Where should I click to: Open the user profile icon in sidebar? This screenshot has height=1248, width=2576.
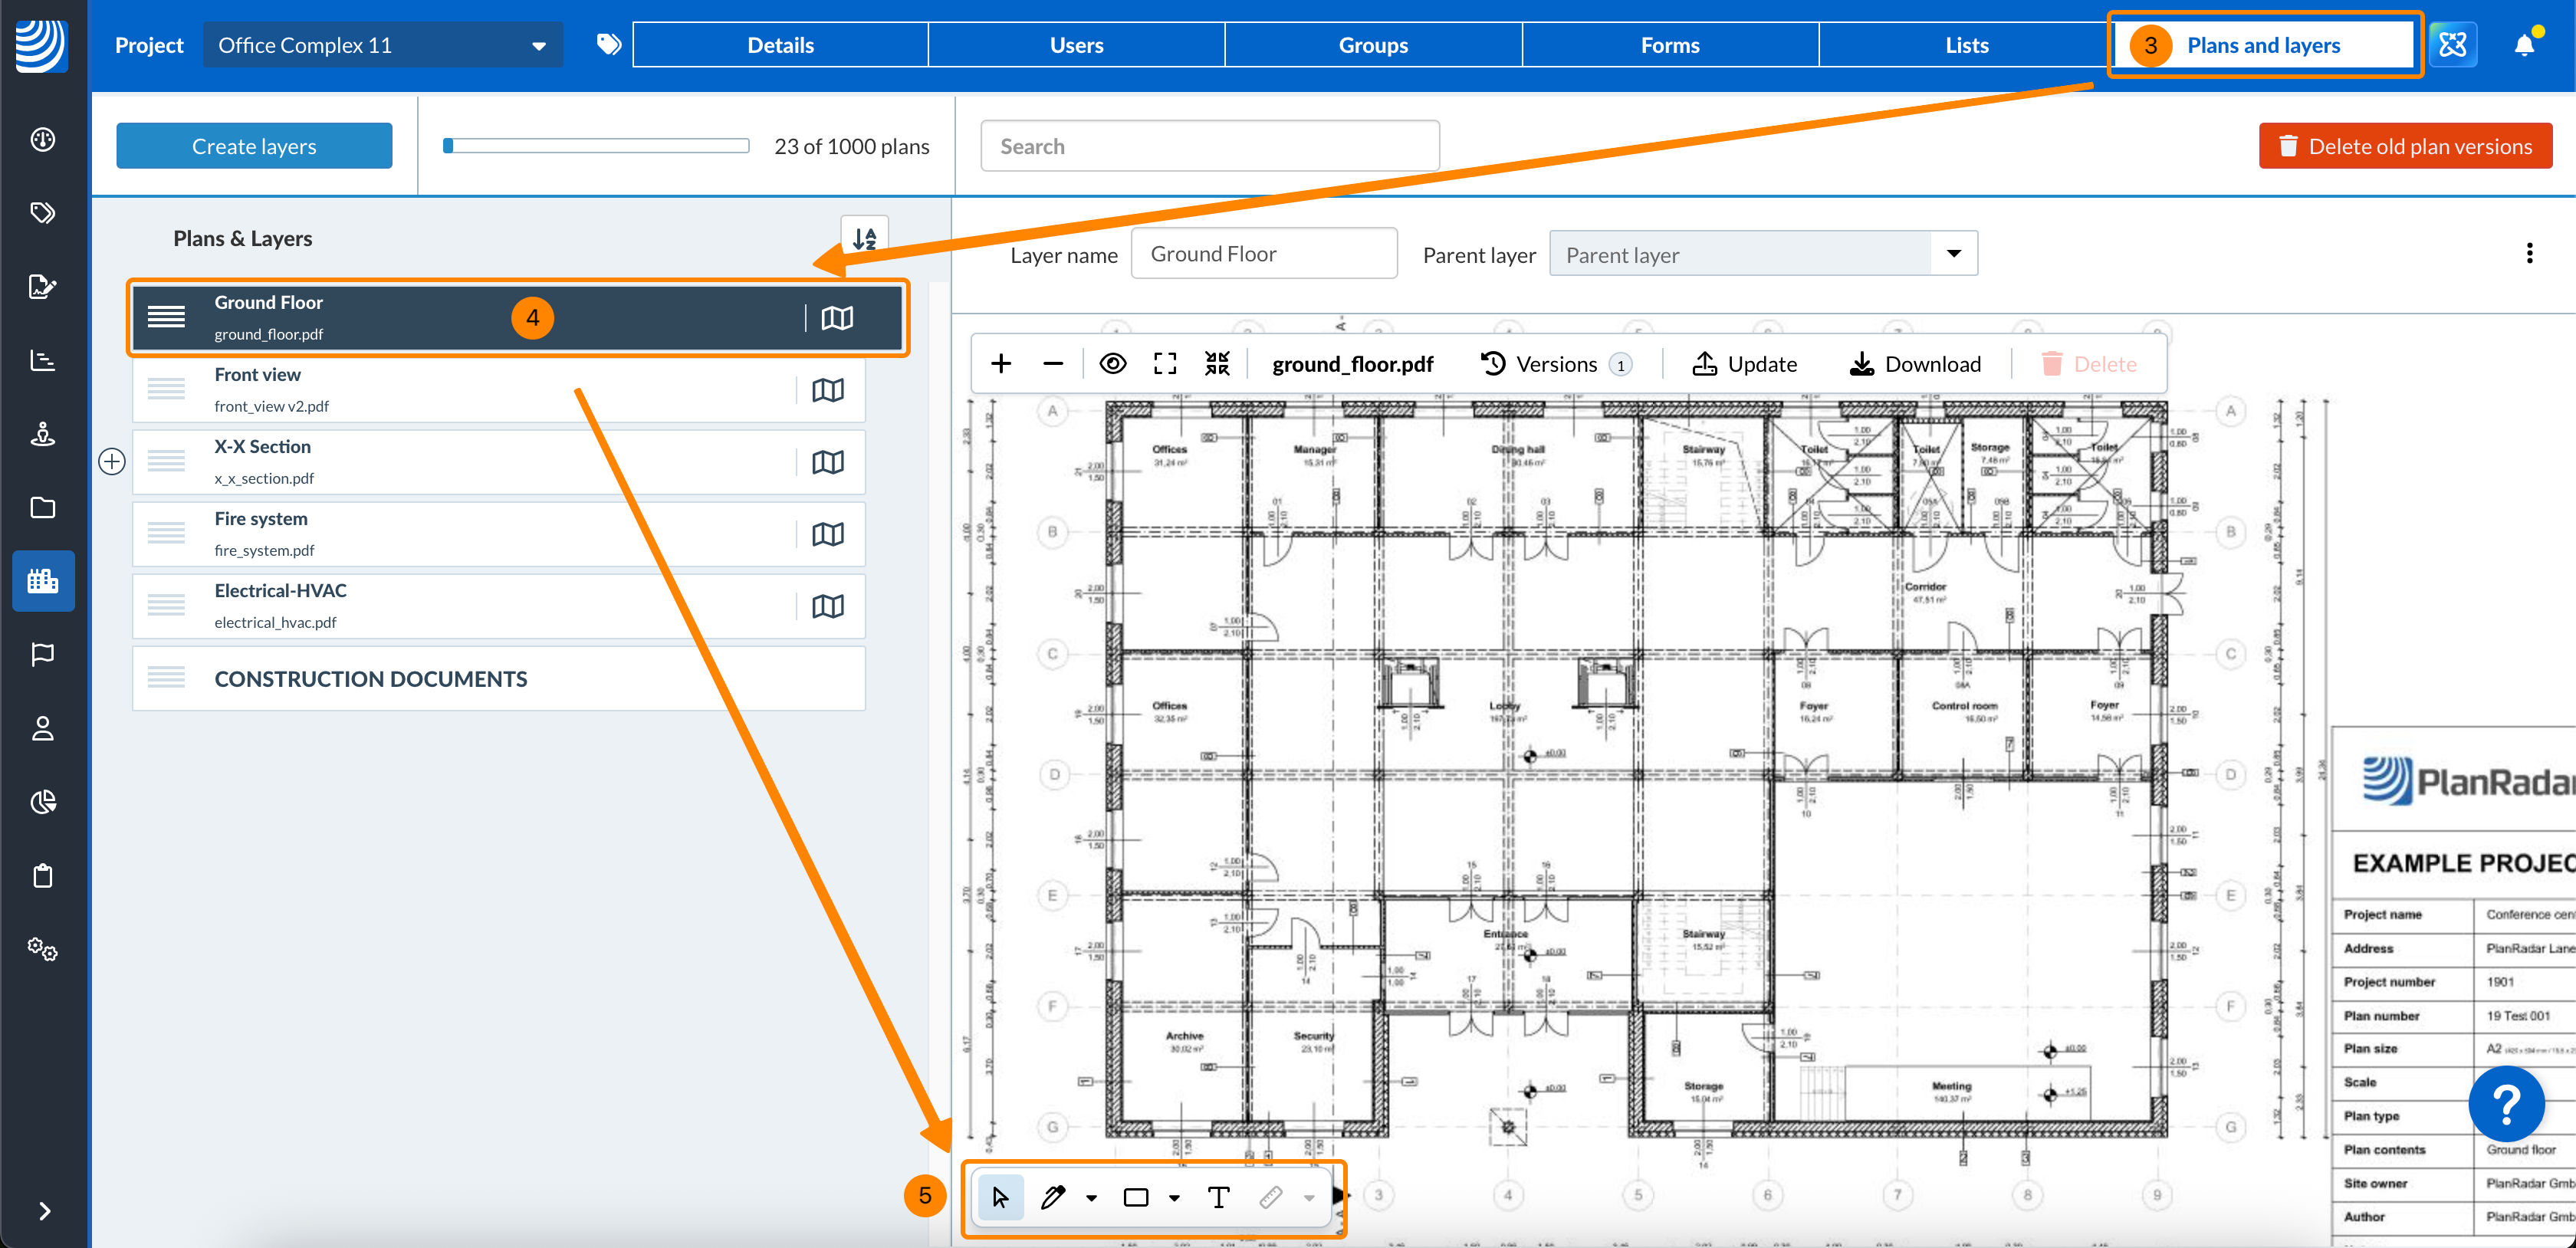point(42,729)
